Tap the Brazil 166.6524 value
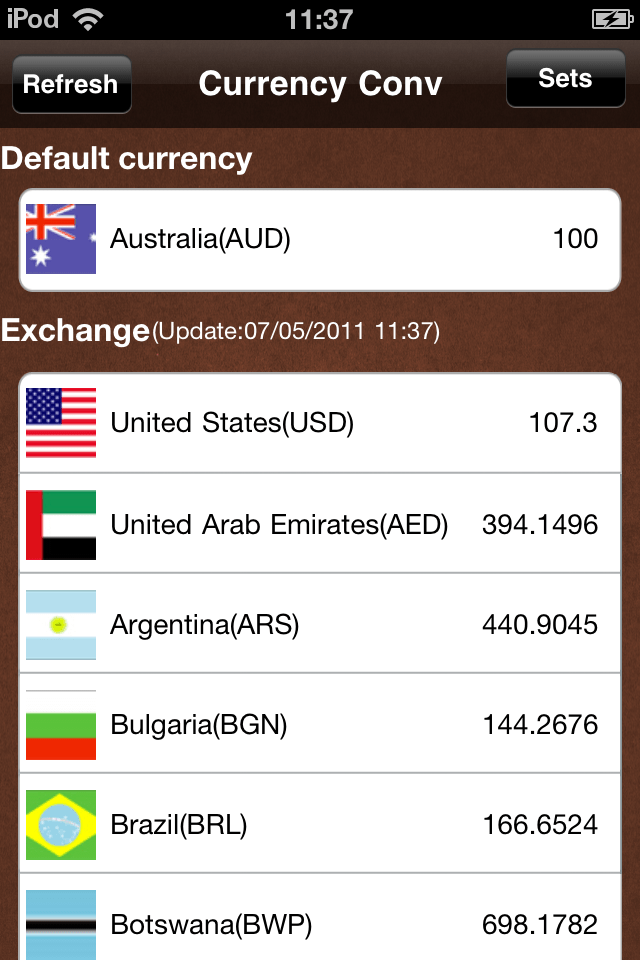Screen dimensions: 640x960 pyautogui.click(x=540, y=825)
